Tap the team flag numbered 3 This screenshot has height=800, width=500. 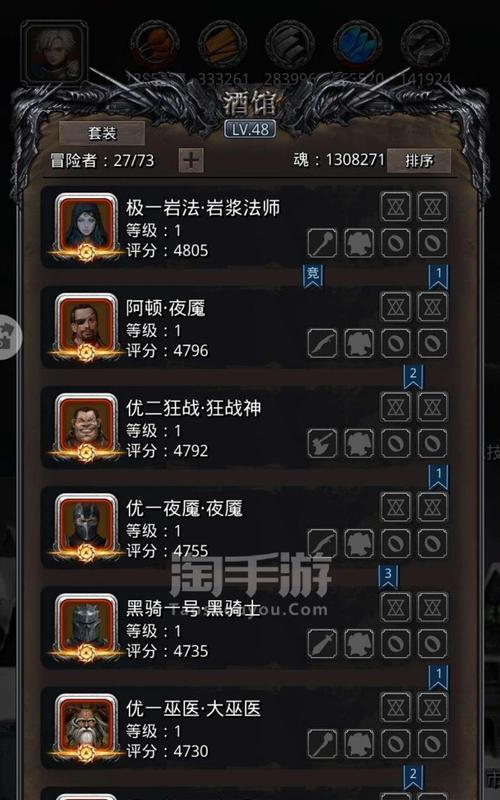388,576
